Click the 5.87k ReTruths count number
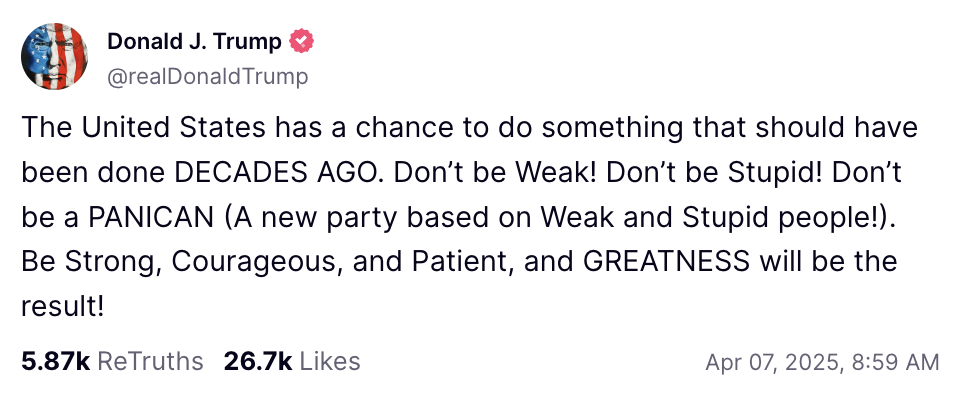 pos(56,362)
